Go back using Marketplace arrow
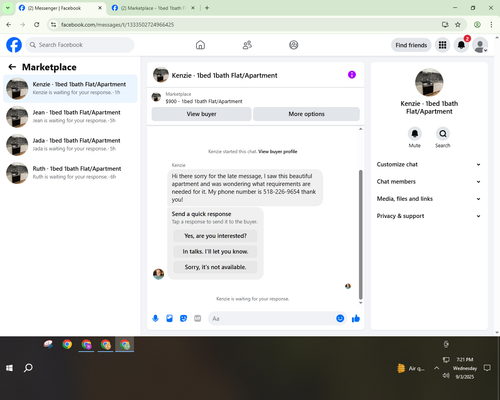Viewport: 500px width, 400px height. (12, 67)
